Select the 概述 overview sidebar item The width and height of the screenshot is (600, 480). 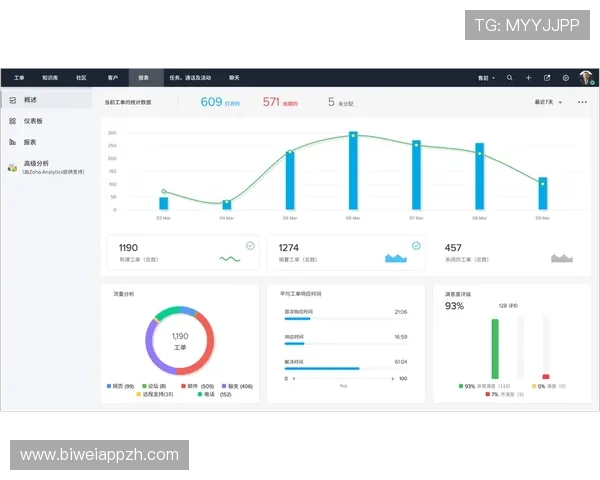46,100
